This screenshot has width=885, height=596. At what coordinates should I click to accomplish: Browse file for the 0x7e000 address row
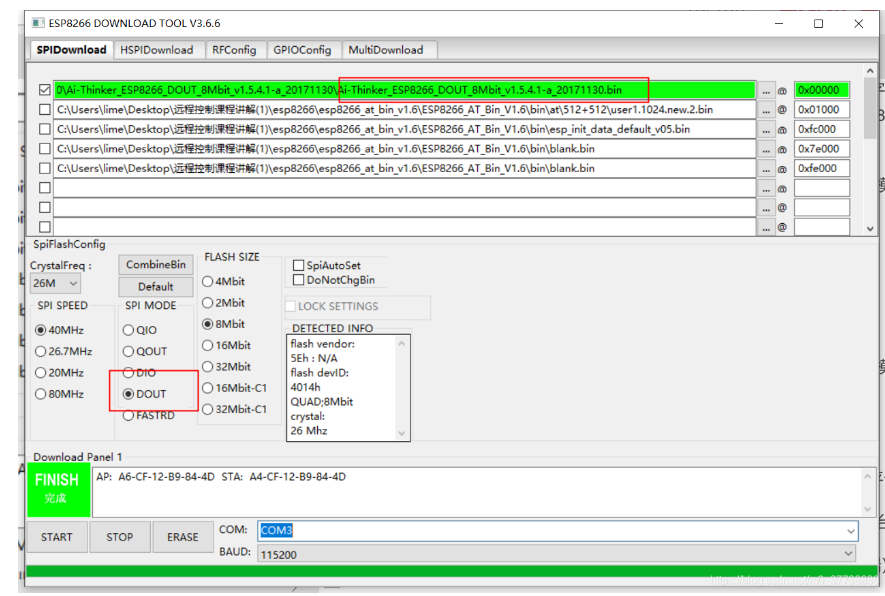[766, 149]
